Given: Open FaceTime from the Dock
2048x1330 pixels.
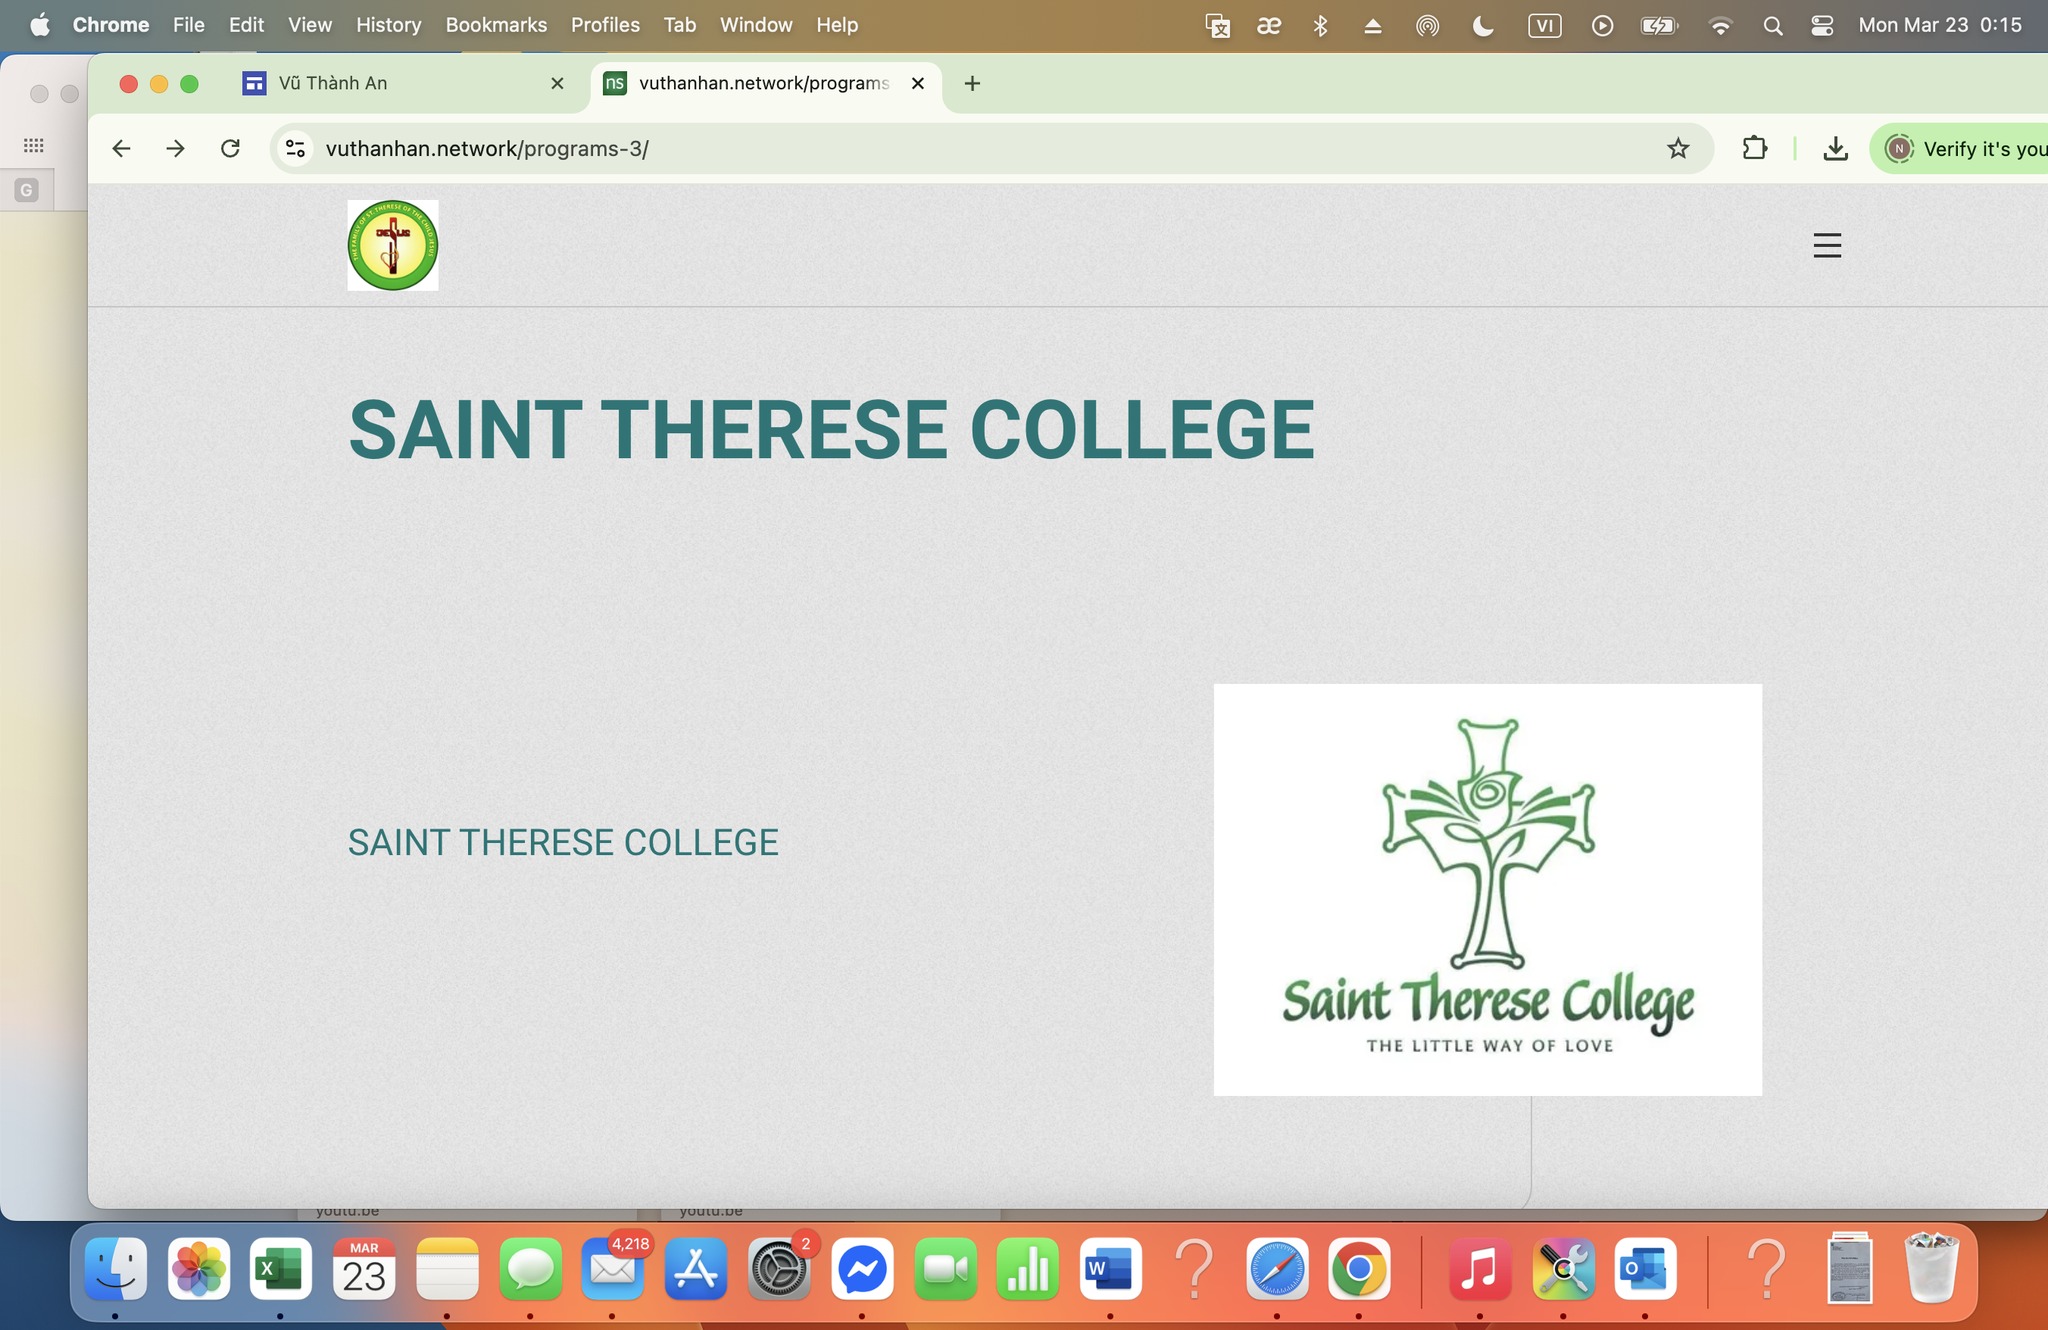Looking at the screenshot, I should pyautogui.click(x=945, y=1269).
